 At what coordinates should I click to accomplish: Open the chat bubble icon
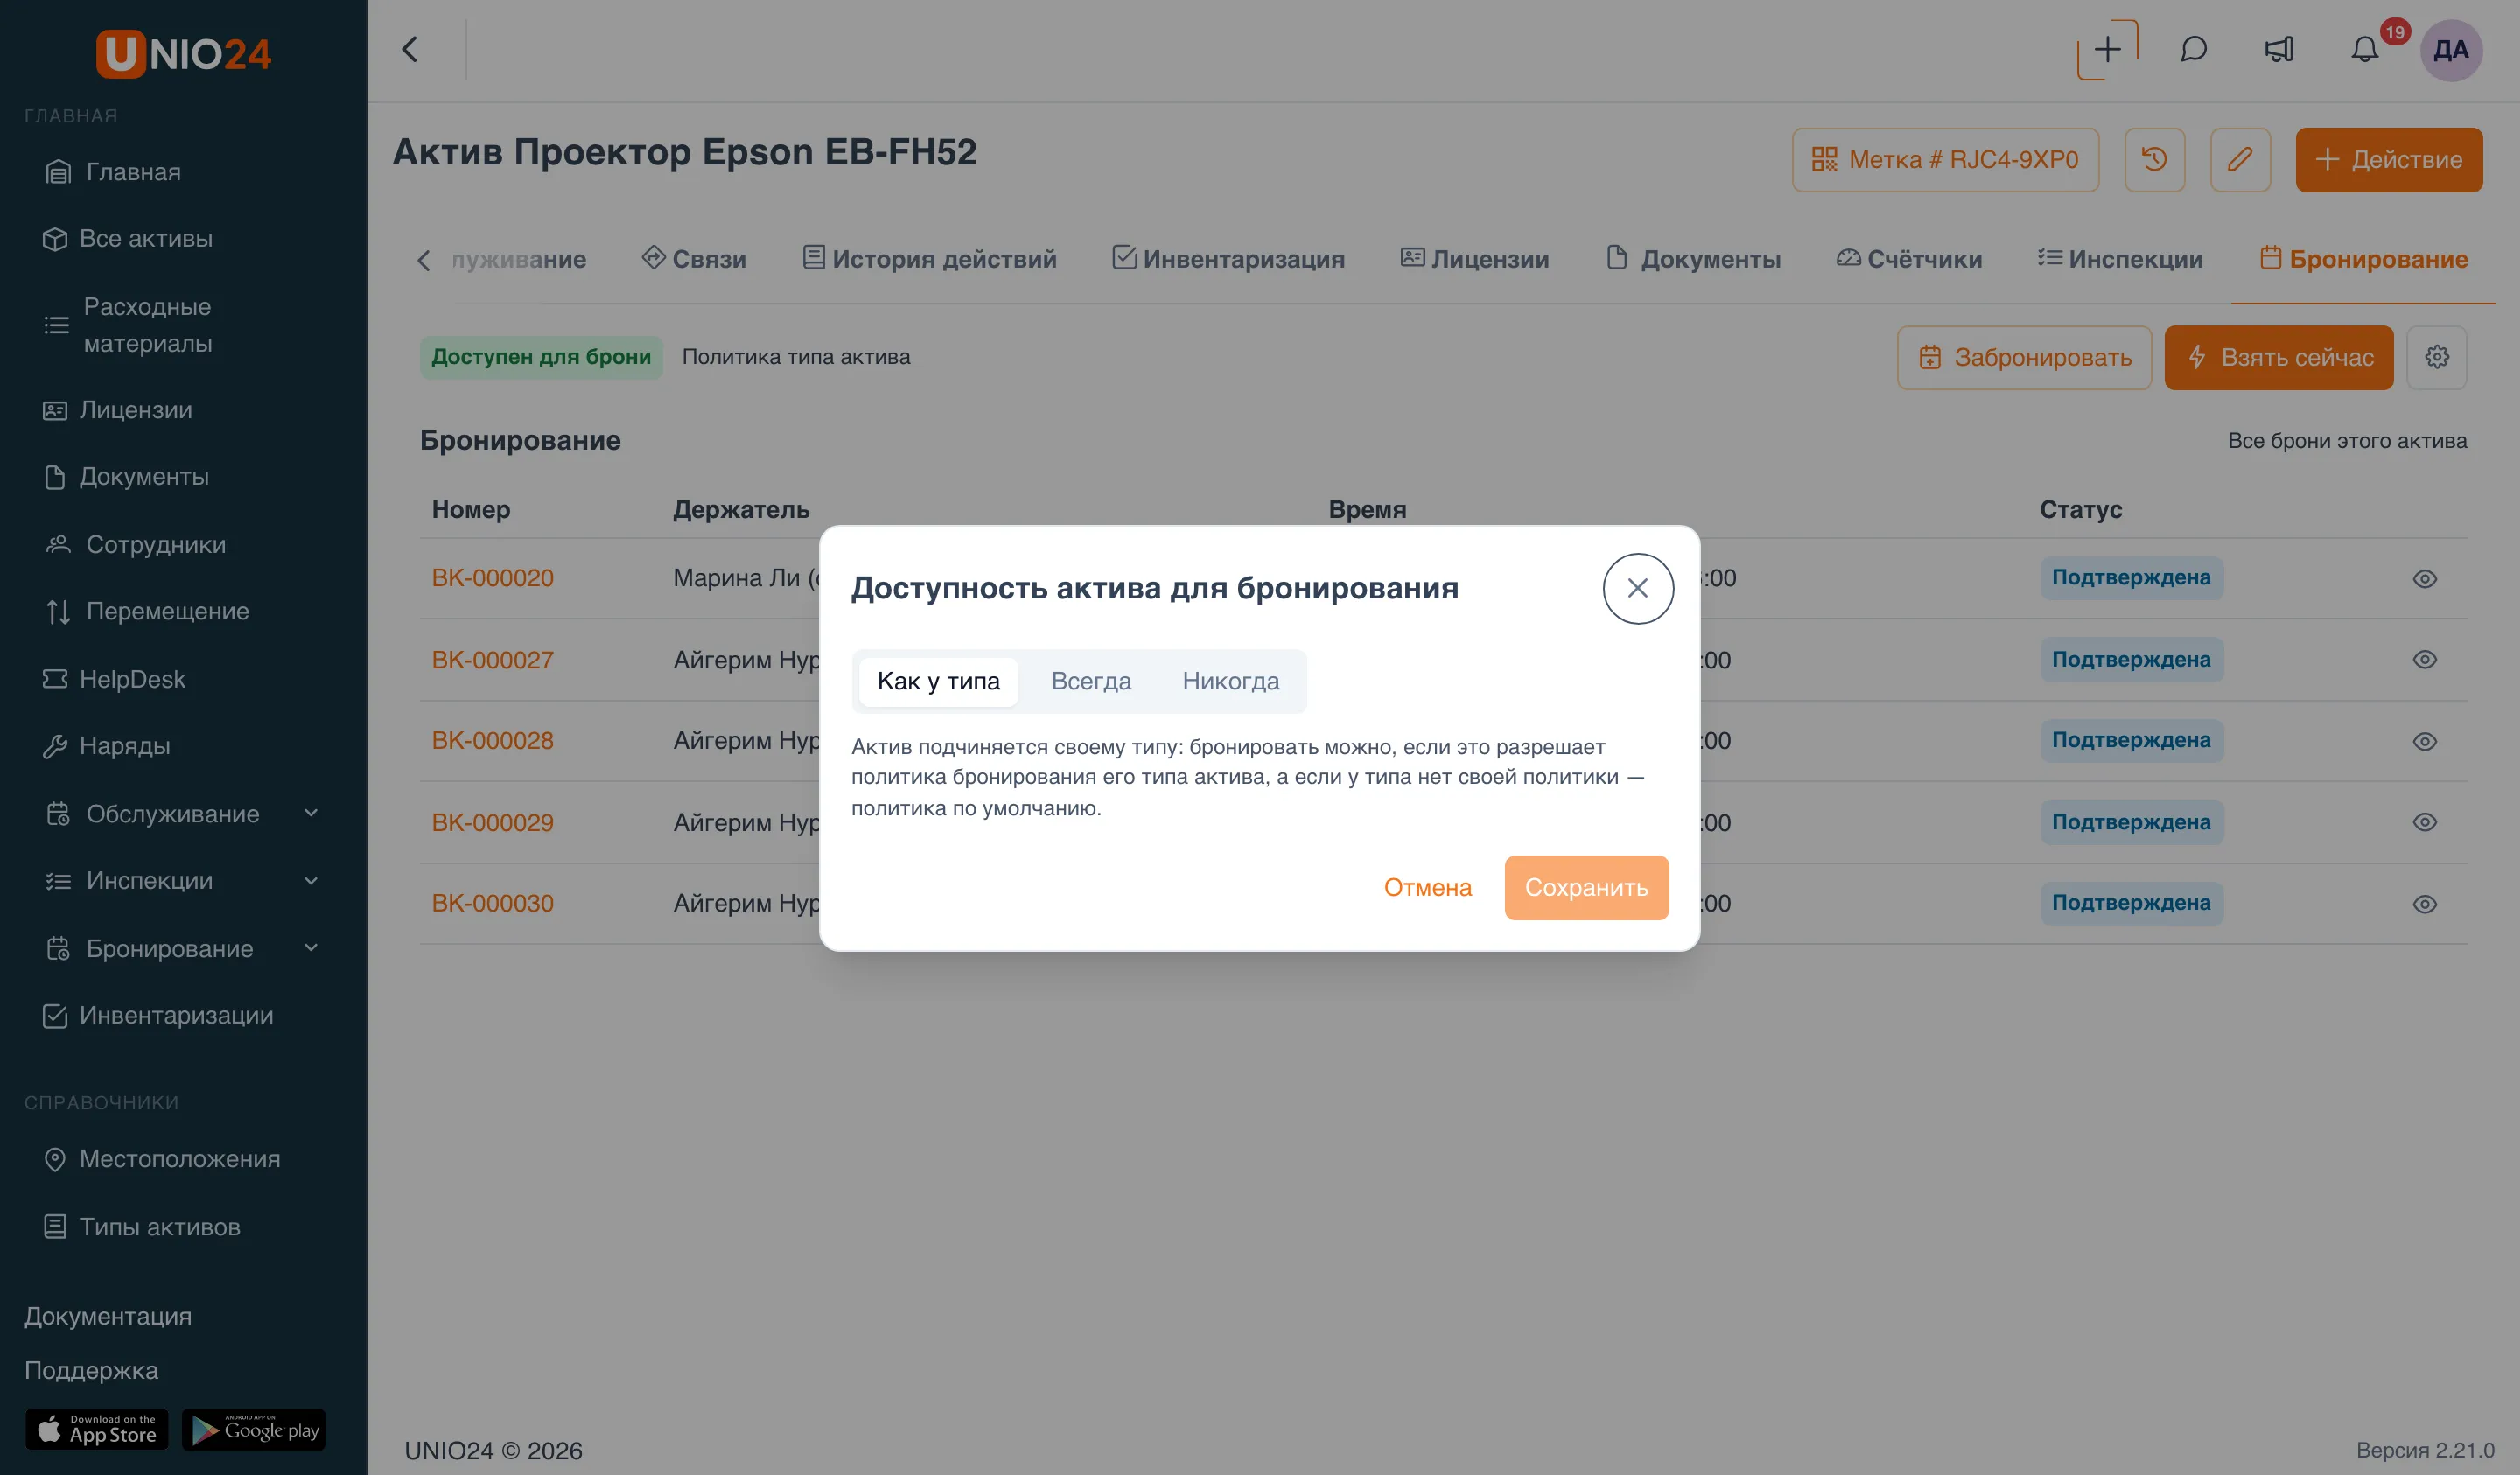2193,49
